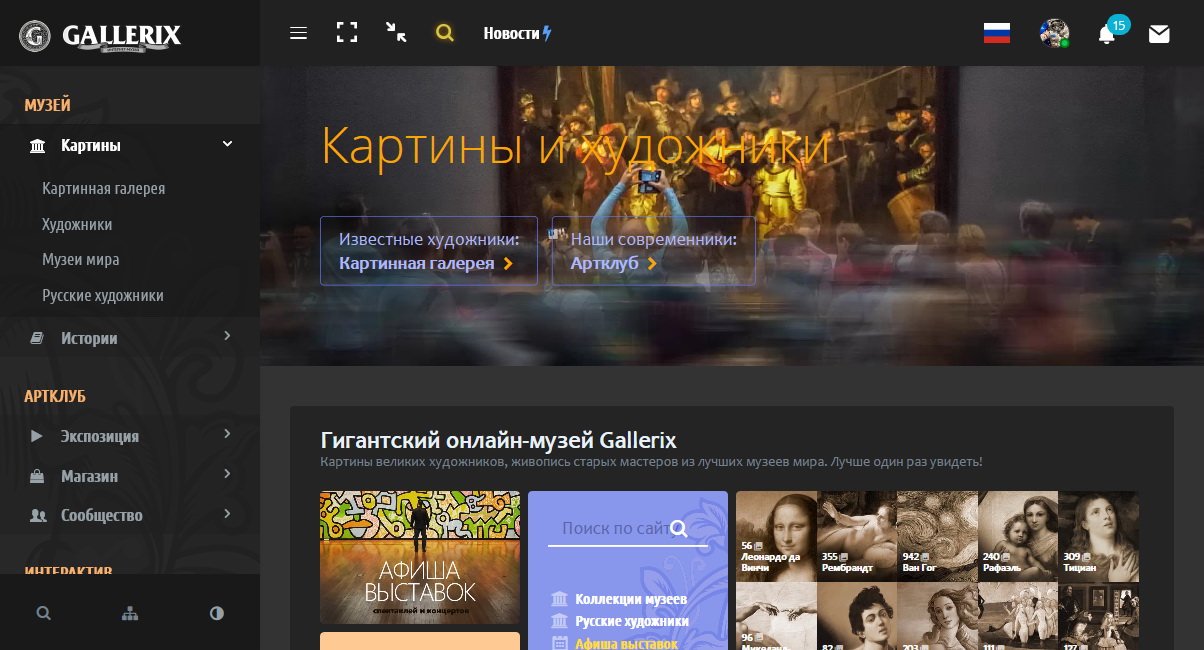Screen dimensions: 1204x650
Task: Click Гигантский онлайн-музей Gallerix heading
Action: coord(498,440)
